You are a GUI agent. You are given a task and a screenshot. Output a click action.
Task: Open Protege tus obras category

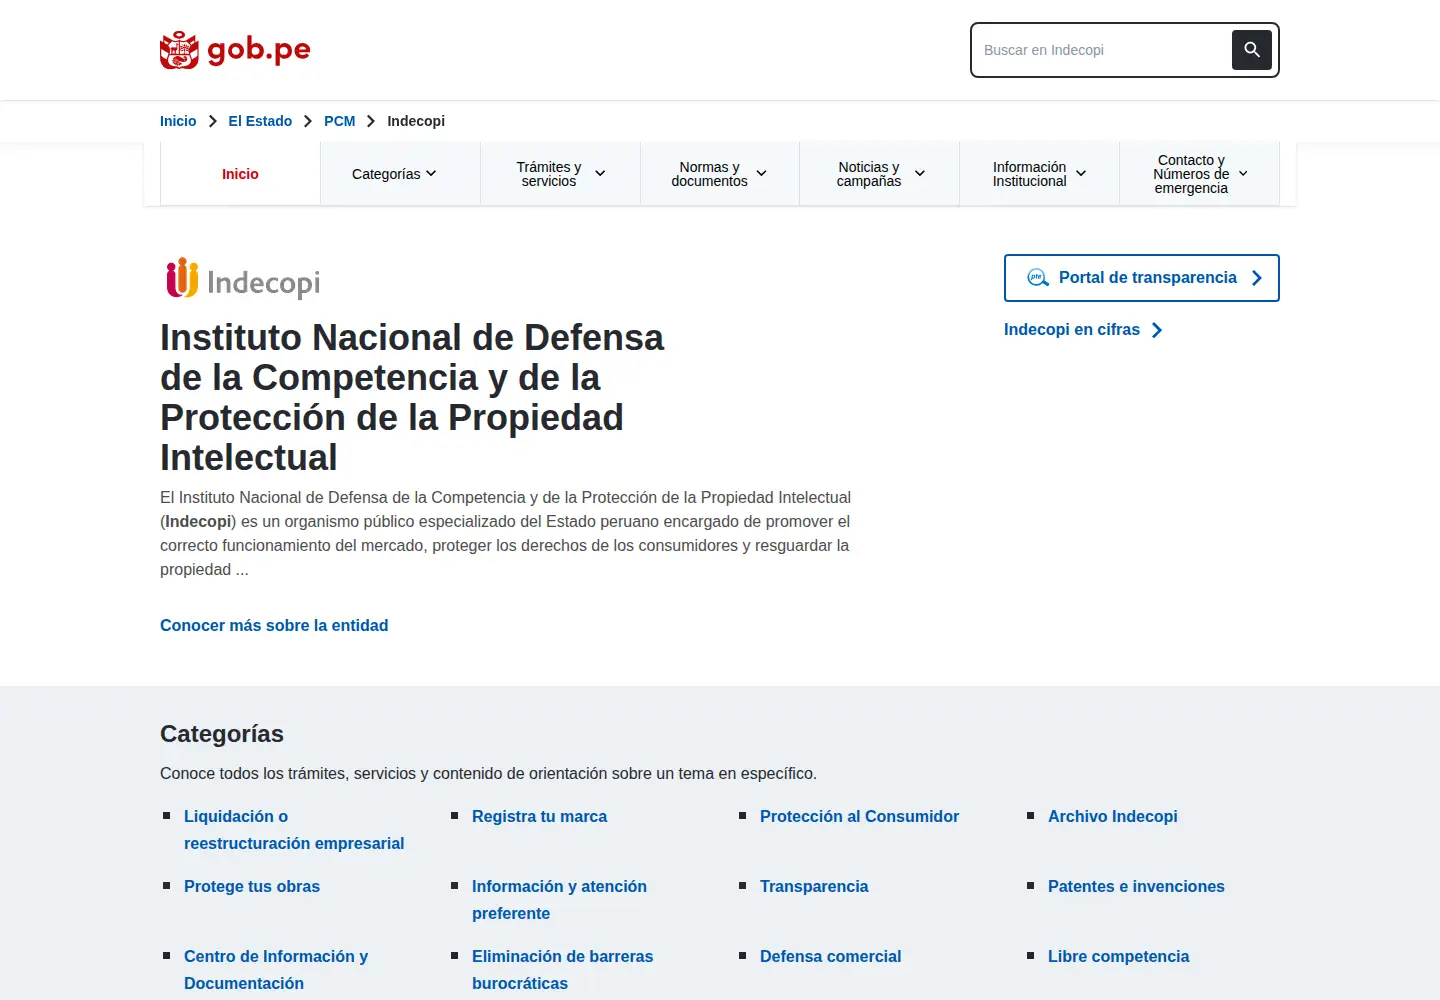[x=252, y=887]
